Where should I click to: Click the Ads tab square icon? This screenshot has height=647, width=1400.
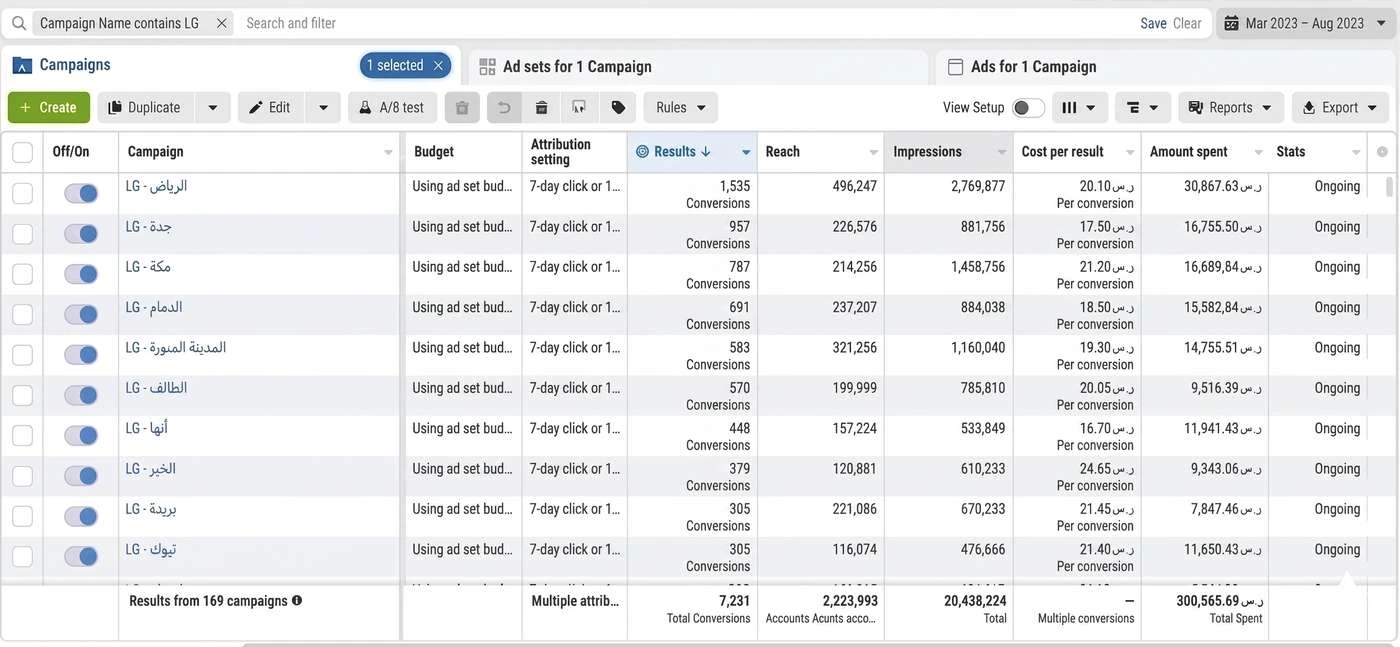955,67
